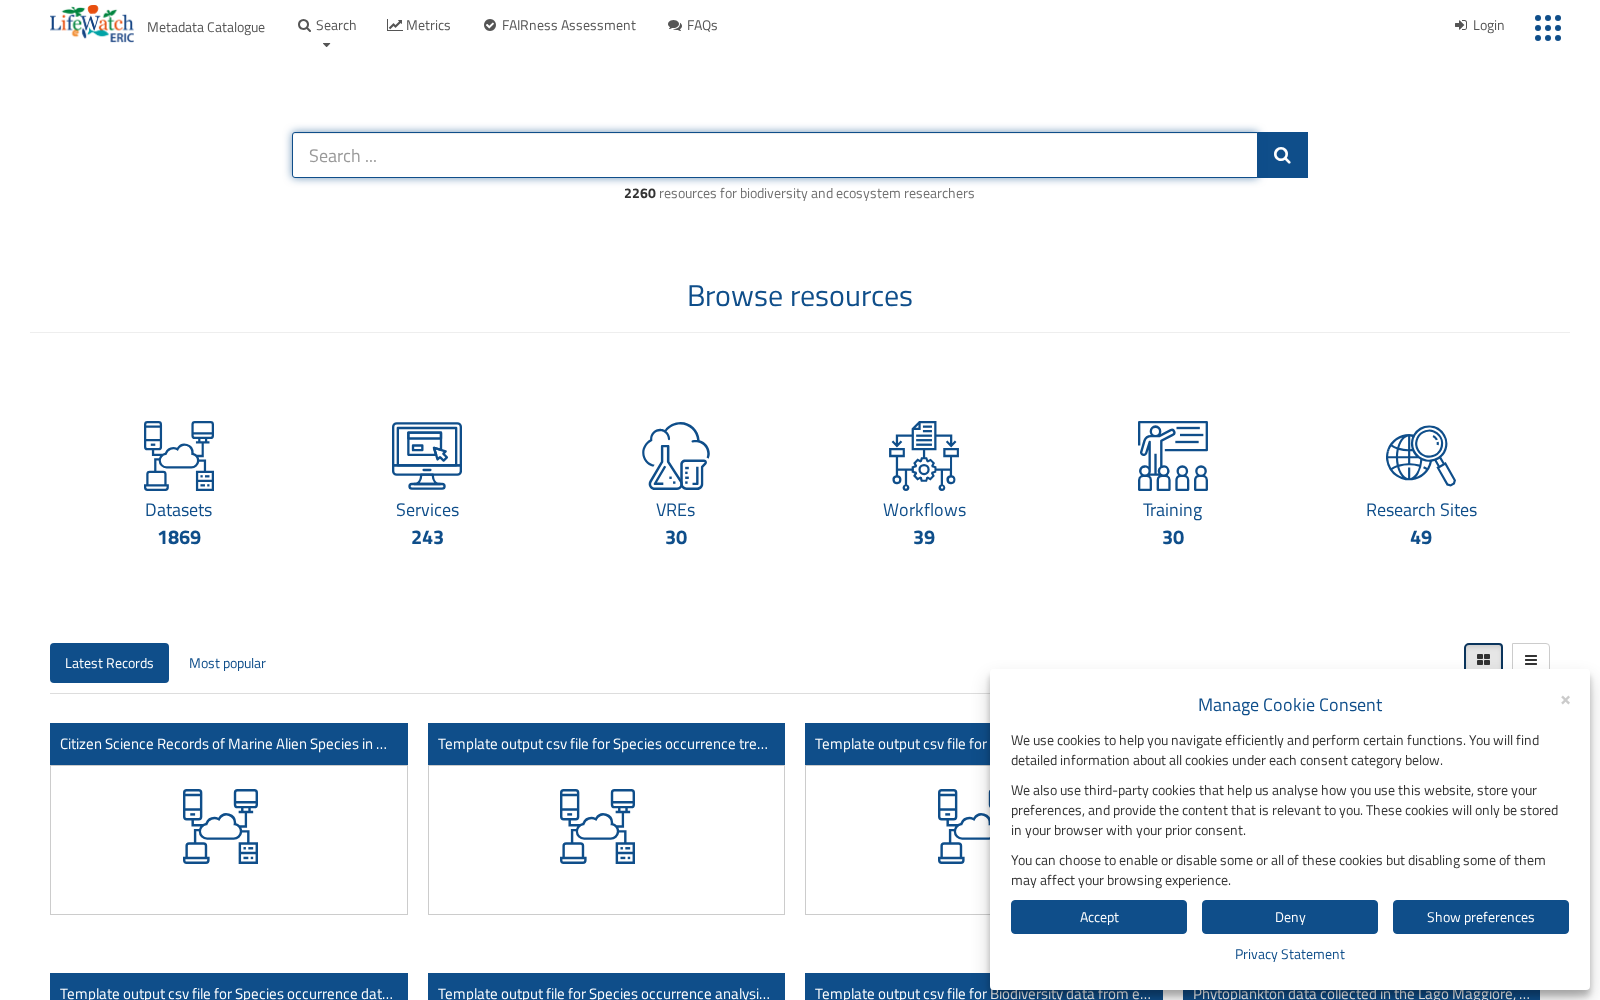This screenshot has width=1600, height=1000.
Task: Click the Datasets category icon
Action: click(179, 456)
